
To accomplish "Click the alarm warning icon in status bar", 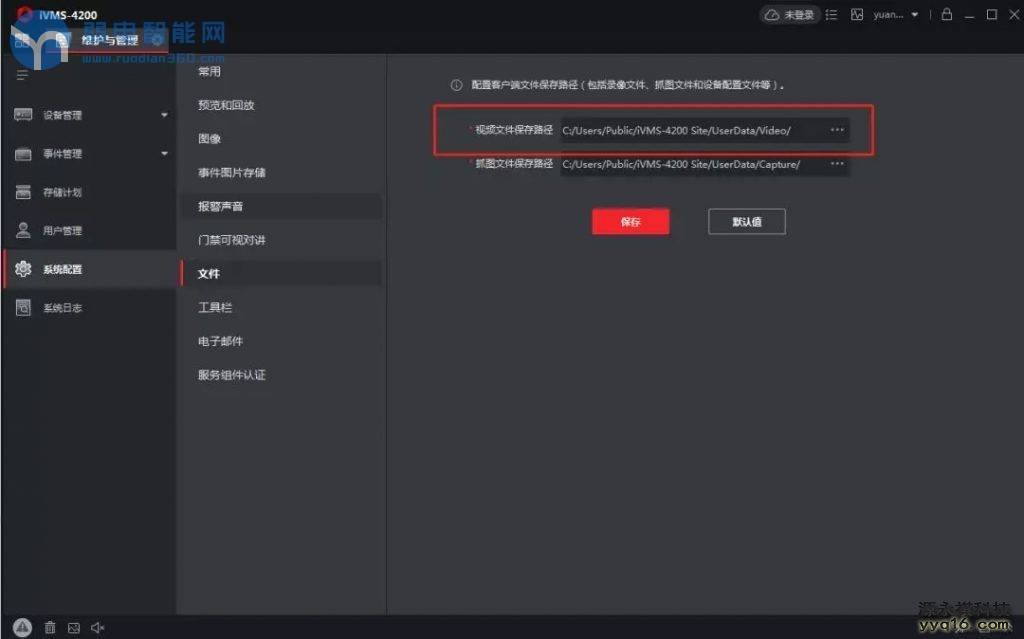I will click(x=23, y=627).
